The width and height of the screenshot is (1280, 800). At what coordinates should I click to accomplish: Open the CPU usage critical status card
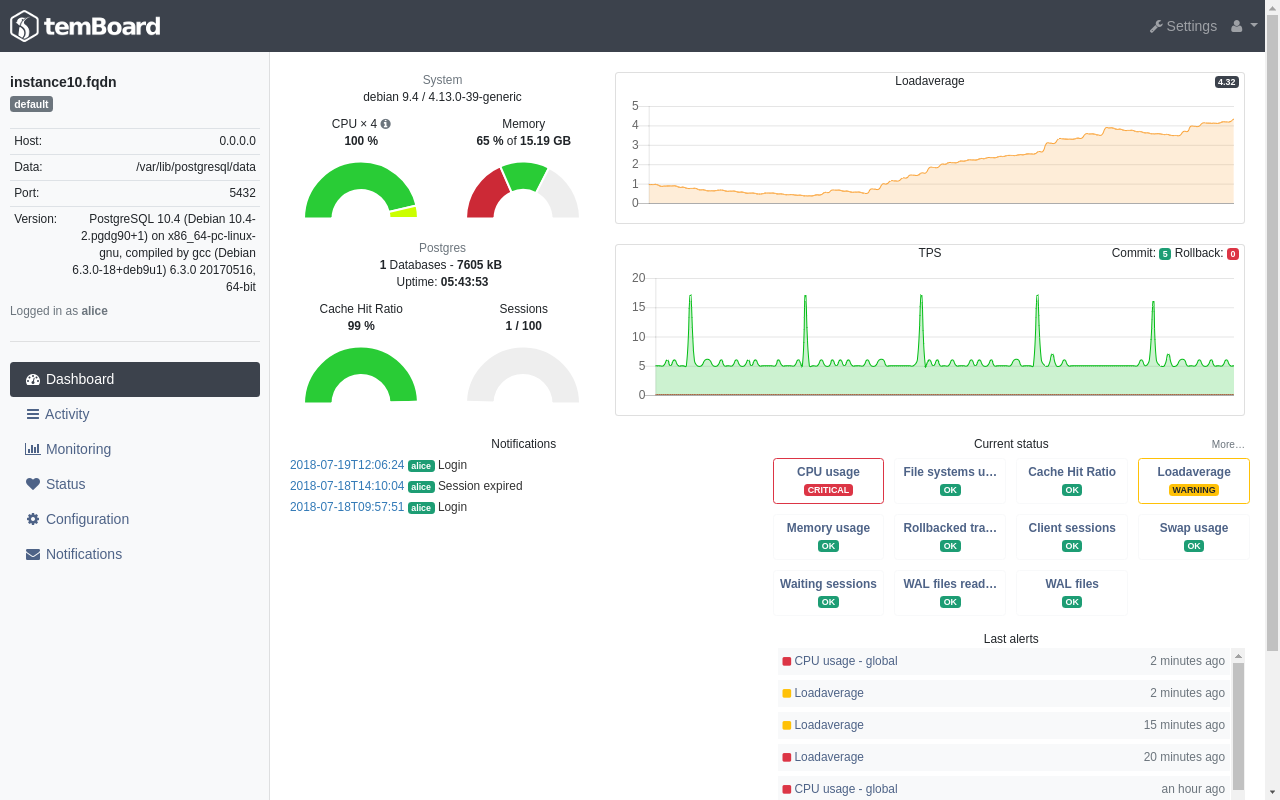828,481
